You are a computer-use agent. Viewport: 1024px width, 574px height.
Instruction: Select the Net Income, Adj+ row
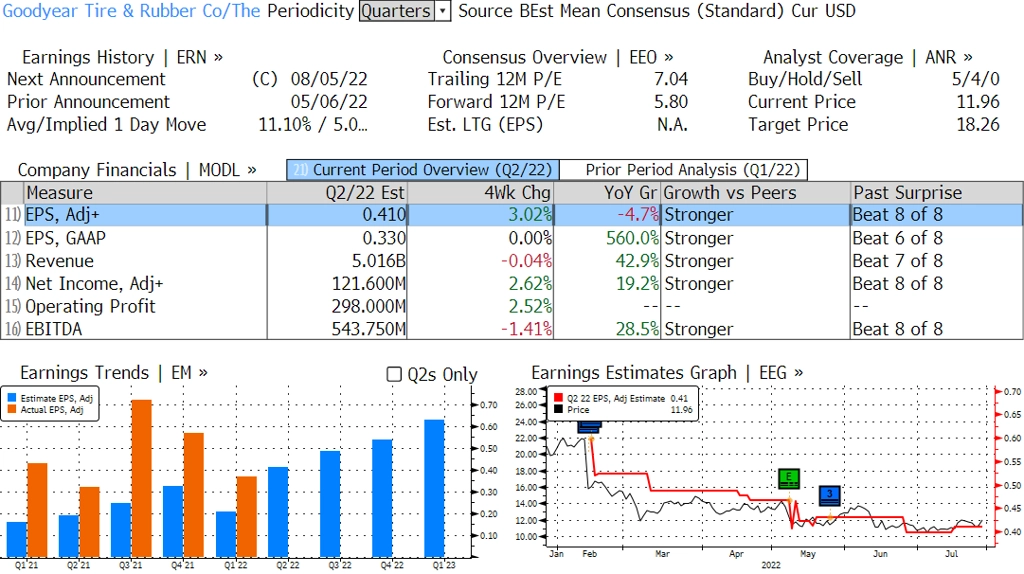[x=512, y=283]
